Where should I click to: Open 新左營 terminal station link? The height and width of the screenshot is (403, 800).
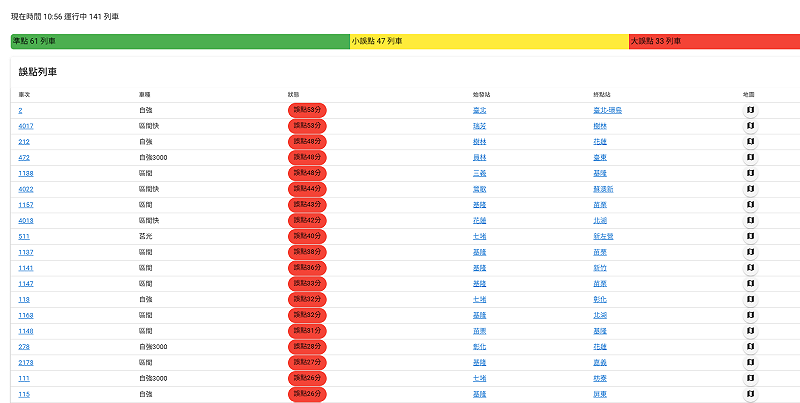(602, 236)
